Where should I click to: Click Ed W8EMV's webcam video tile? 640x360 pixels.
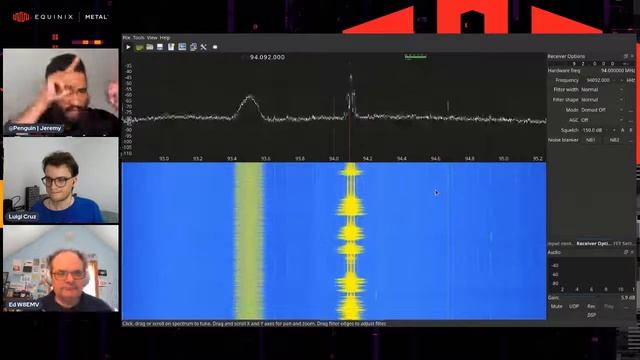pos(61,269)
